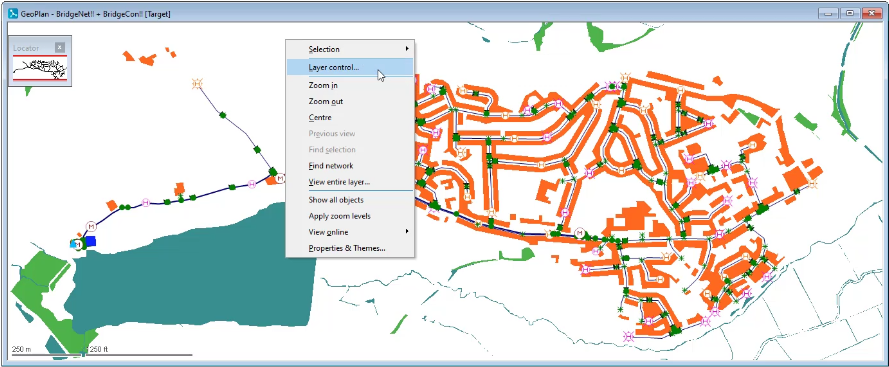Image resolution: width=889 pixels, height=367 pixels.
Task: Choose Show all objects entry
Action: [x=350, y=200]
